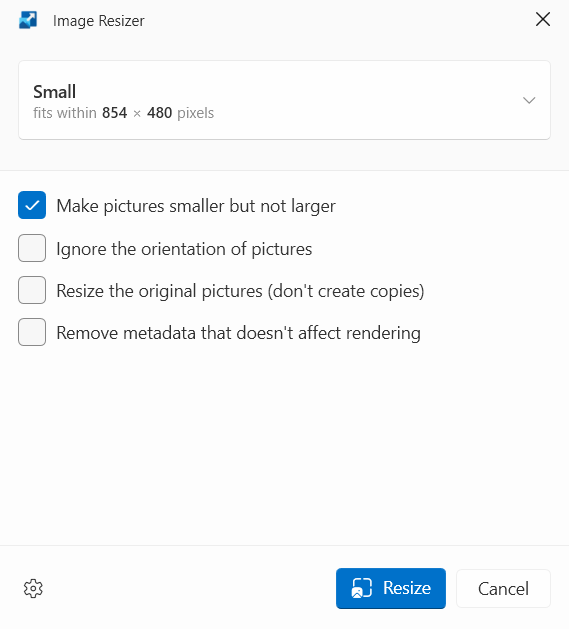
Task: Cancel the resize operation
Action: pyautogui.click(x=503, y=588)
